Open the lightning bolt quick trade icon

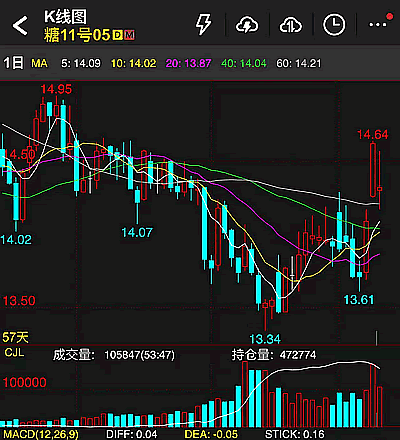203,24
